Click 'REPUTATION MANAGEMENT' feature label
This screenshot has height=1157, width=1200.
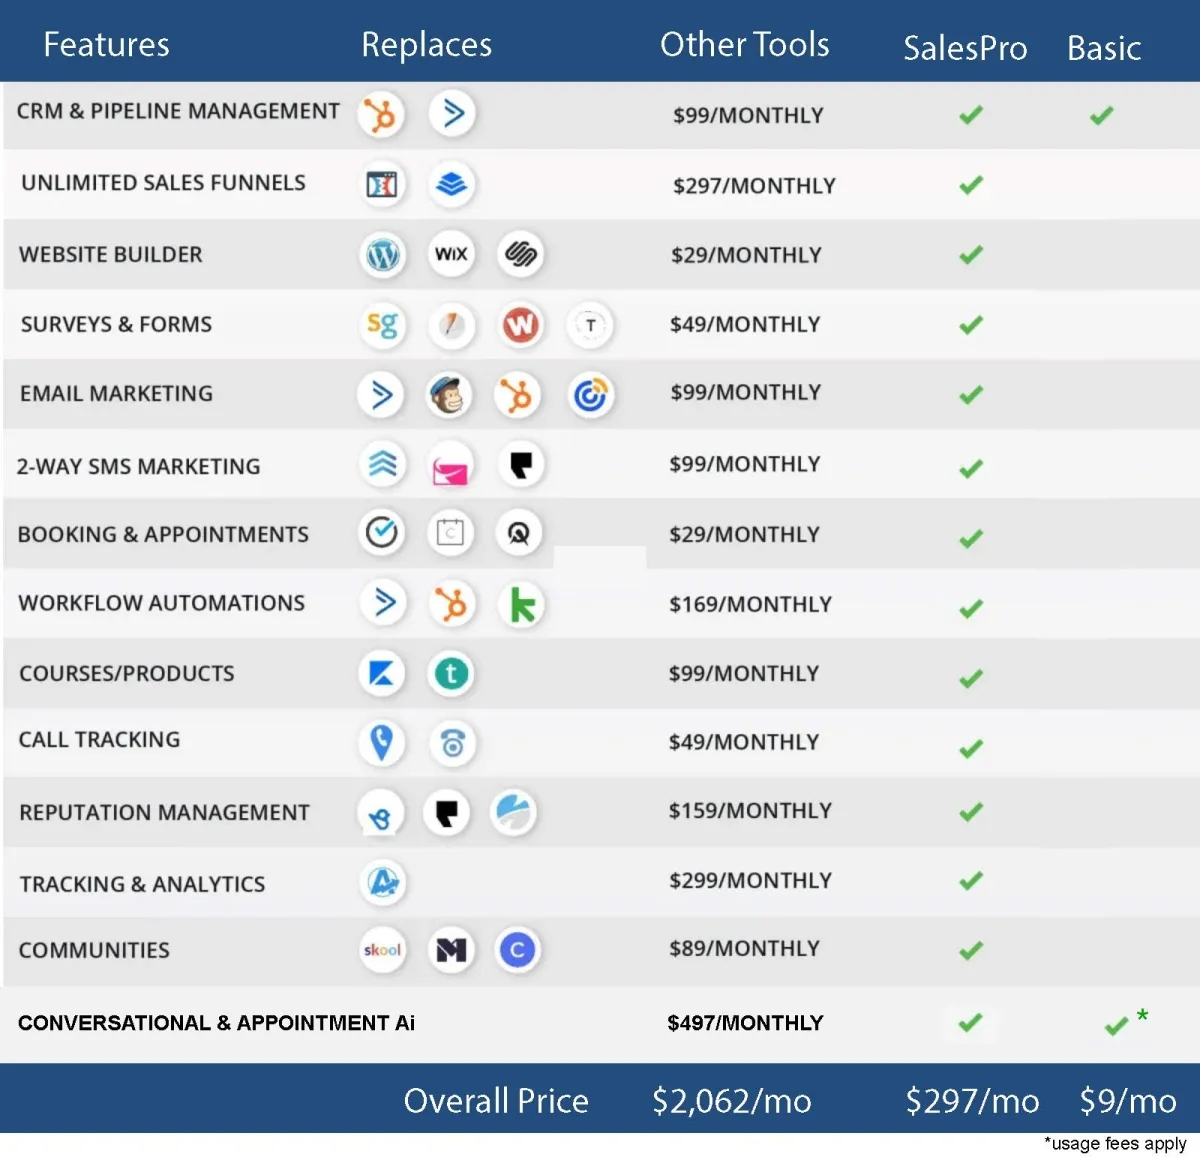tap(164, 813)
